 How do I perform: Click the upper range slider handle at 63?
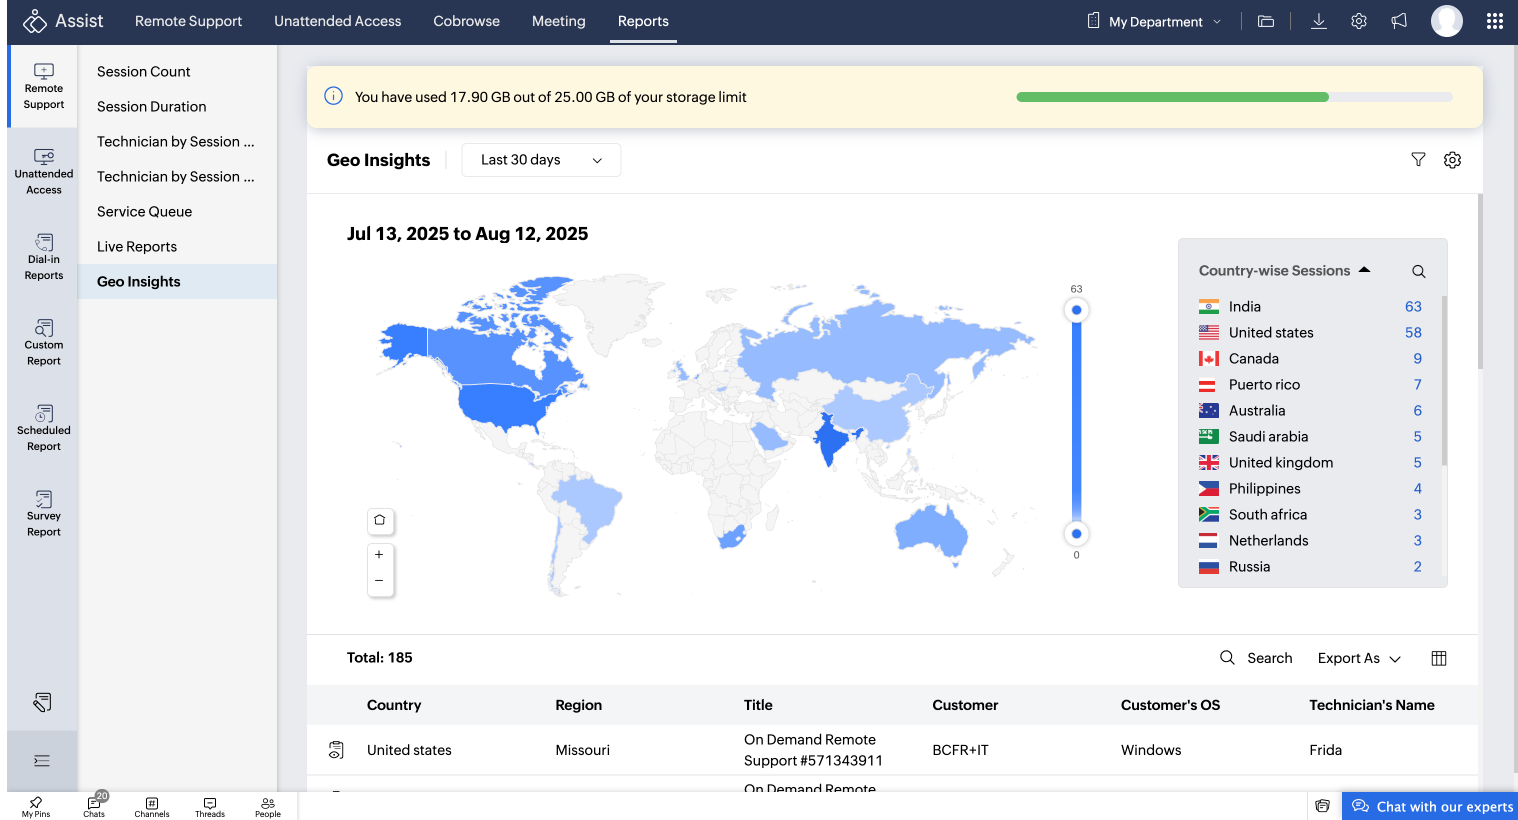pos(1076,310)
